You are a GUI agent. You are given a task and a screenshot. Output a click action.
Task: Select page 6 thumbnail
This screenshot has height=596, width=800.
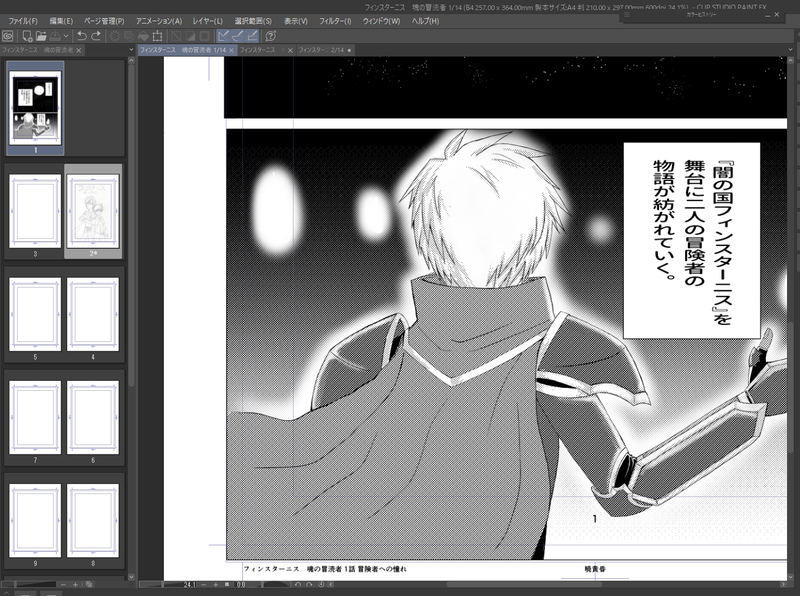click(93, 417)
